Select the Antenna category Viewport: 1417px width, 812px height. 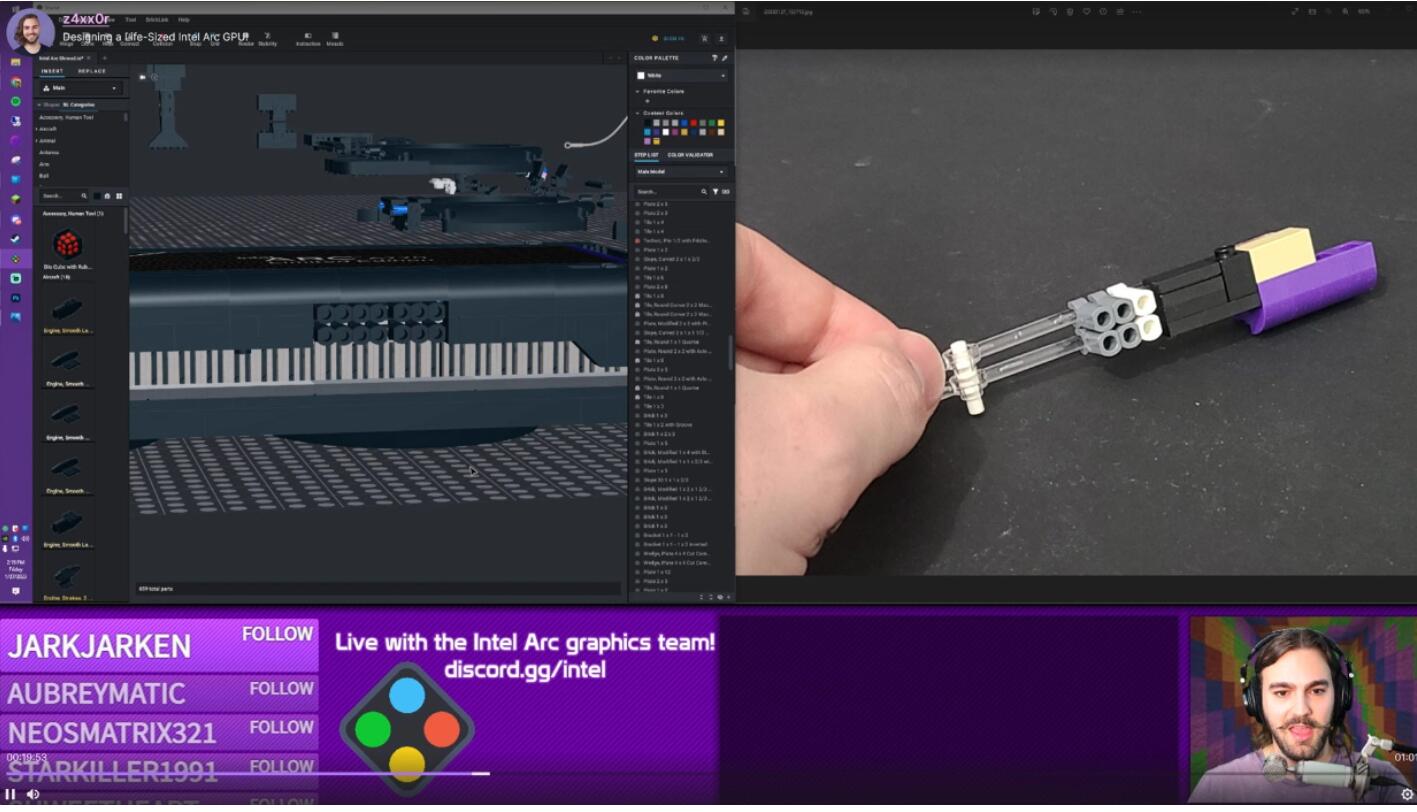(x=49, y=152)
